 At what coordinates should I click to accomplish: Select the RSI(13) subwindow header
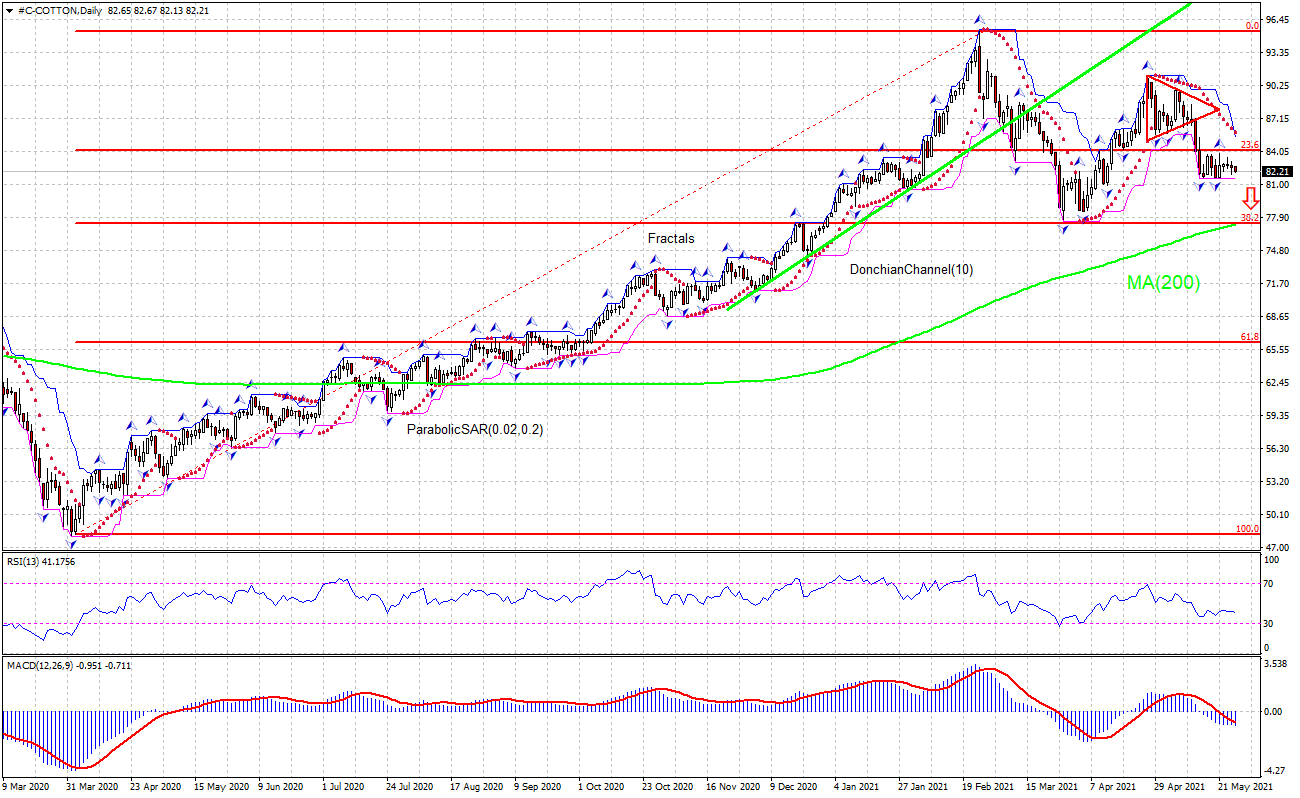[40, 562]
